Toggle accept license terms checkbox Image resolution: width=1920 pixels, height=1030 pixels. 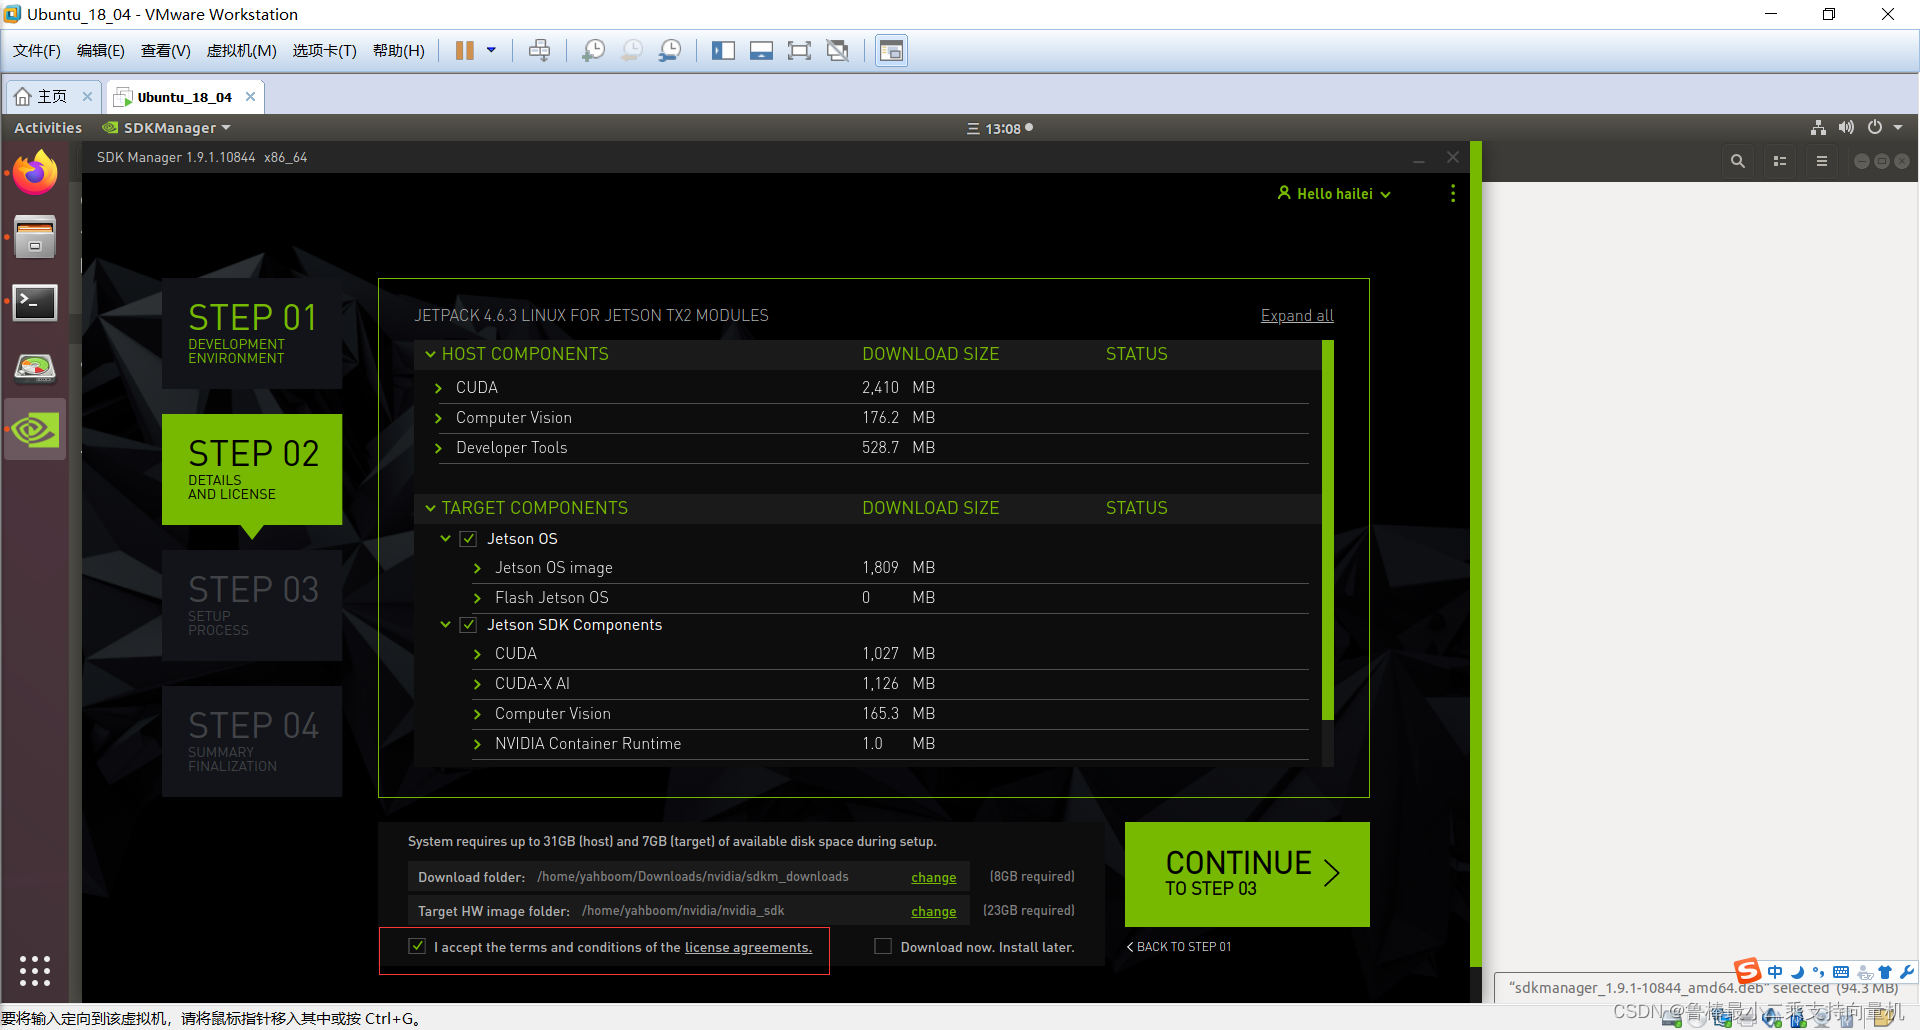coord(418,946)
